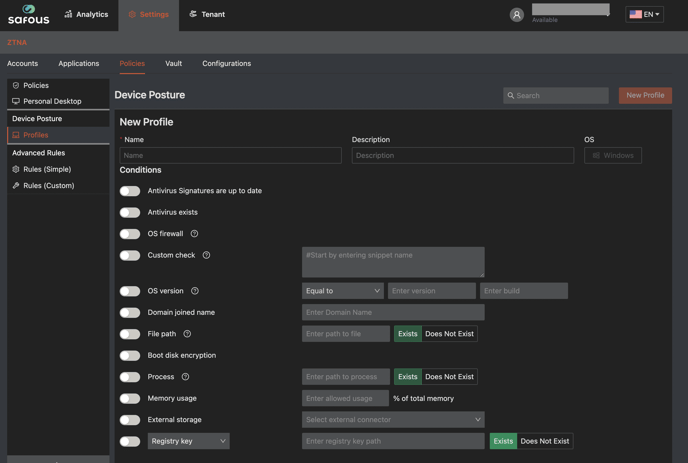Image resolution: width=688 pixels, height=463 pixels.
Task: Open the Registry key type dropdown
Action: 188,441
